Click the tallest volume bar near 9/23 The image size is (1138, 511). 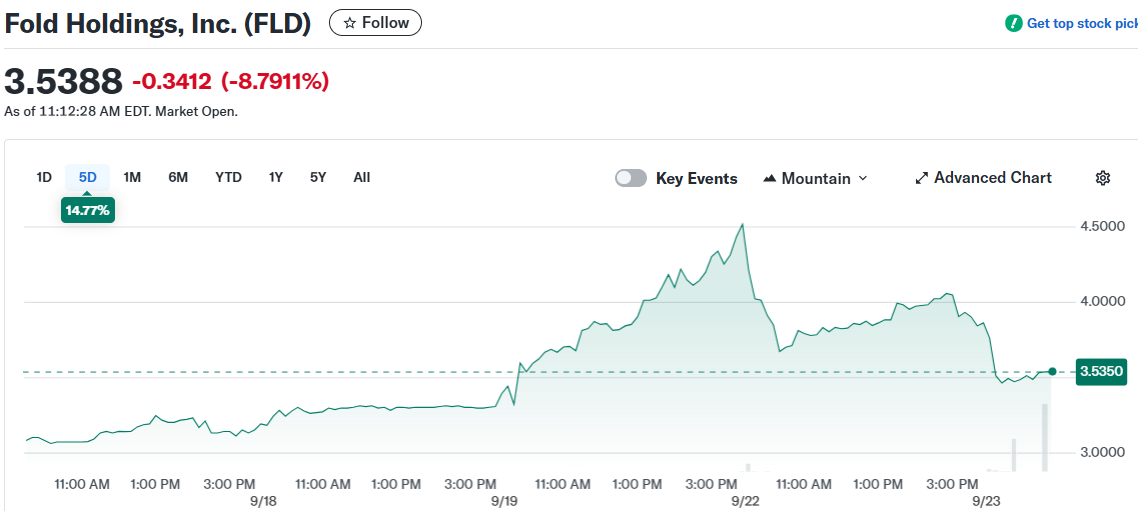[1046, 438]
